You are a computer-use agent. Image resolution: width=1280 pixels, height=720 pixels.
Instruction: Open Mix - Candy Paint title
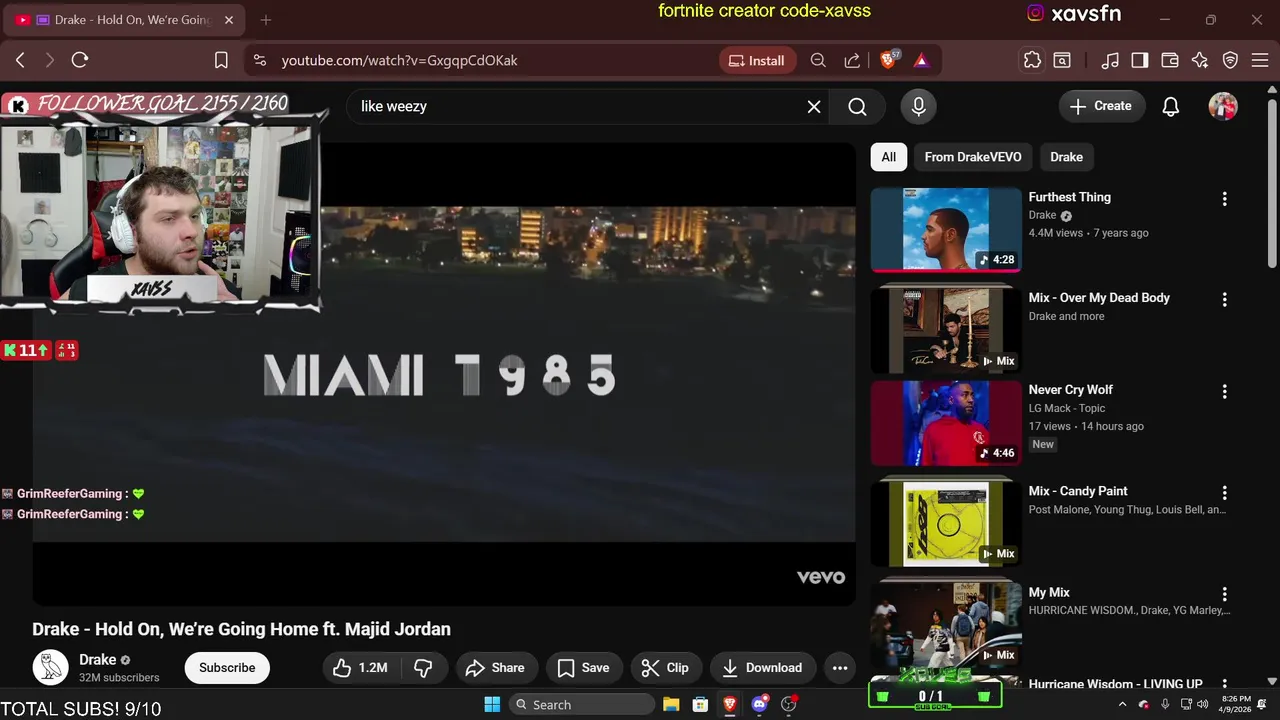tap(1078, 491)
